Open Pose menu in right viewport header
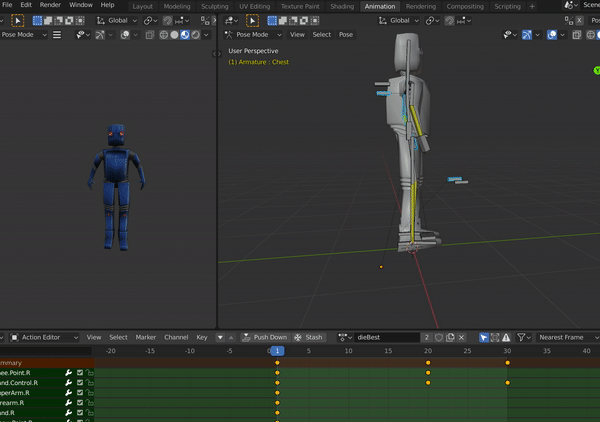 (x=346, y=34)
